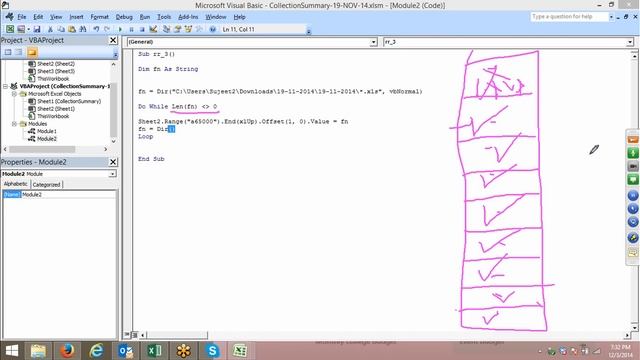Click the Copy icon in the toolbar
This screenshot has height=360, width=640.
click(x=61, y=29)
